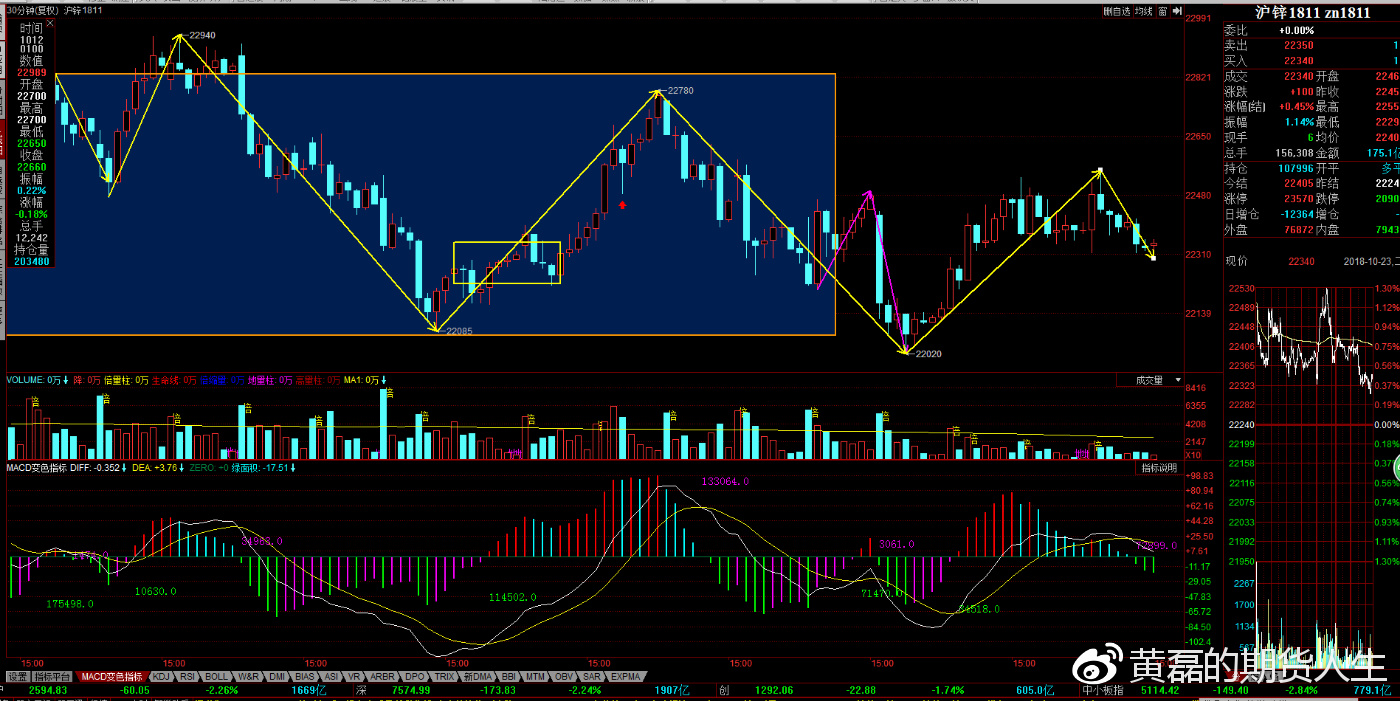The height and width of the screenshot is (701, 1400).
Task: Switch to the DPO indicator tab
Action: click(x=414, y=677)
